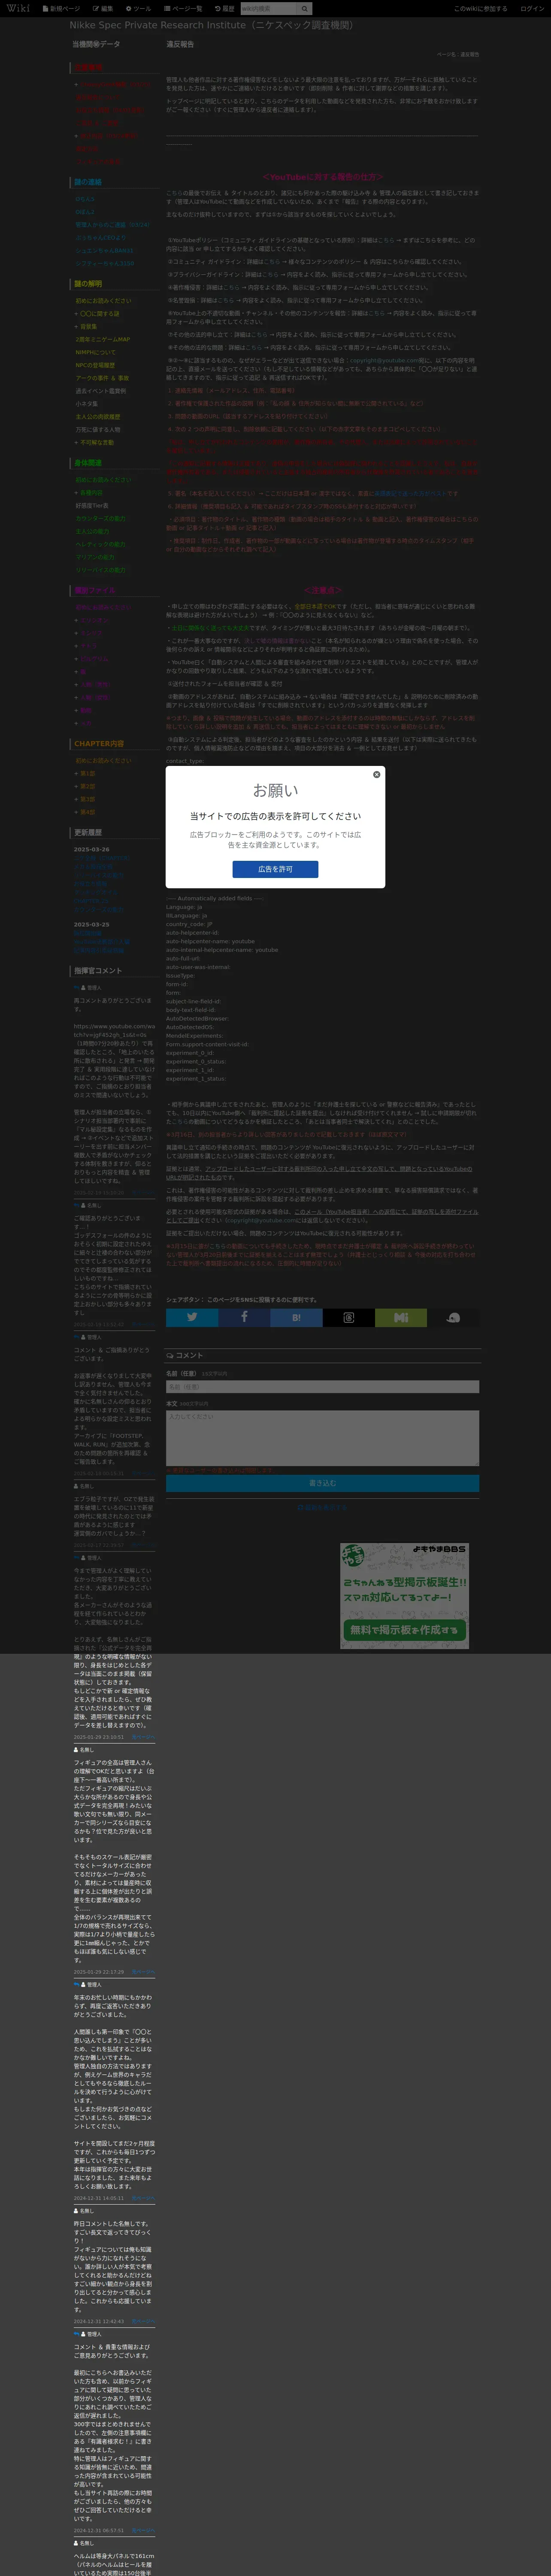Open リリーバイスの能力 link
This screenshot has height=2576, width=551.
(x=101, y=570)
